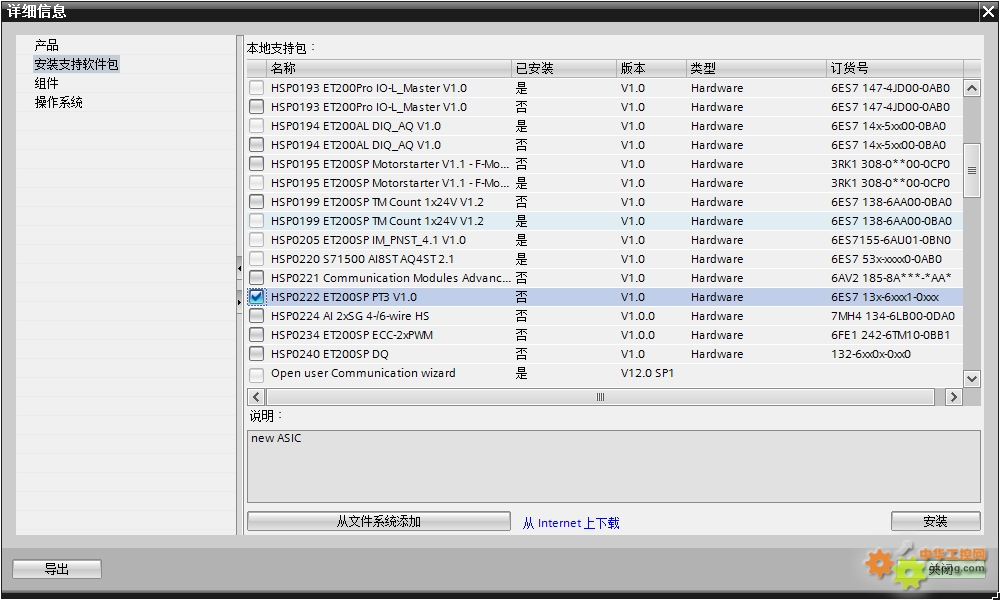Viewport: 1000px width, 600px height.
Task: Click the horizontal scrollbar thumb
Action: coord(600,397)
